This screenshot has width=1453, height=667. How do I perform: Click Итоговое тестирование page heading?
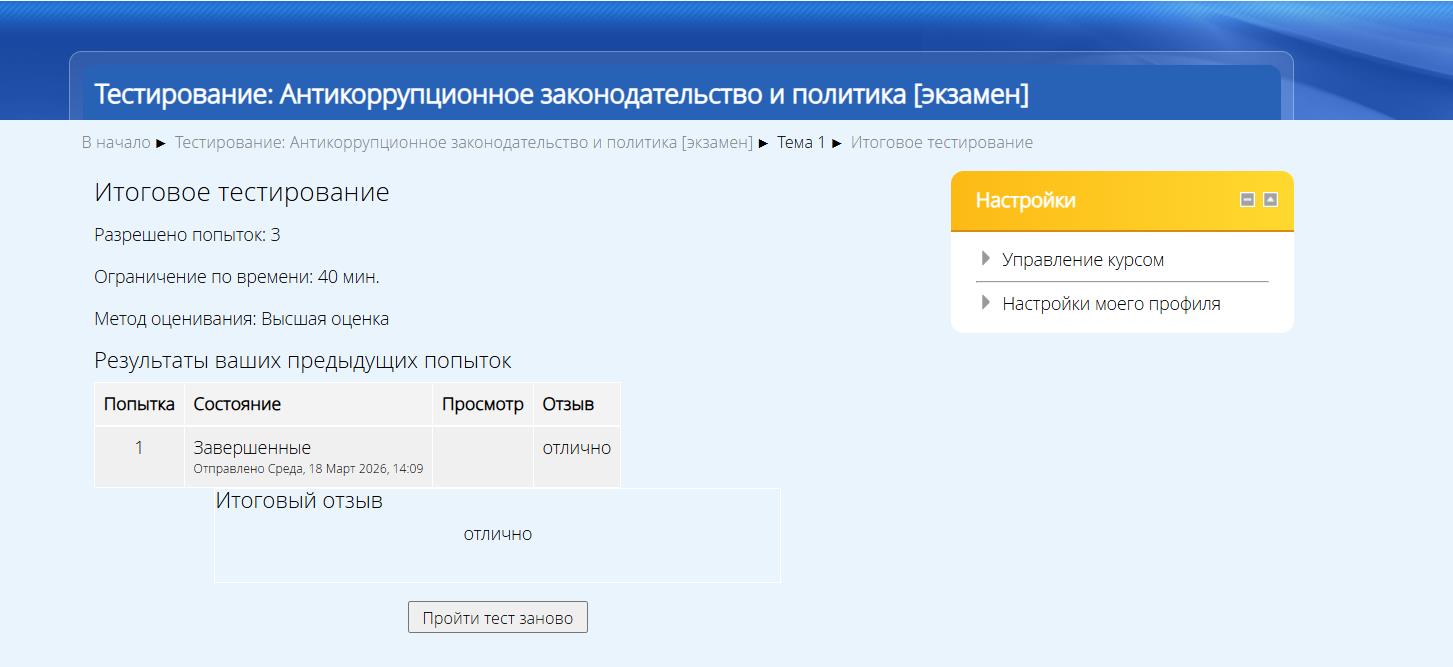point(242,192)
